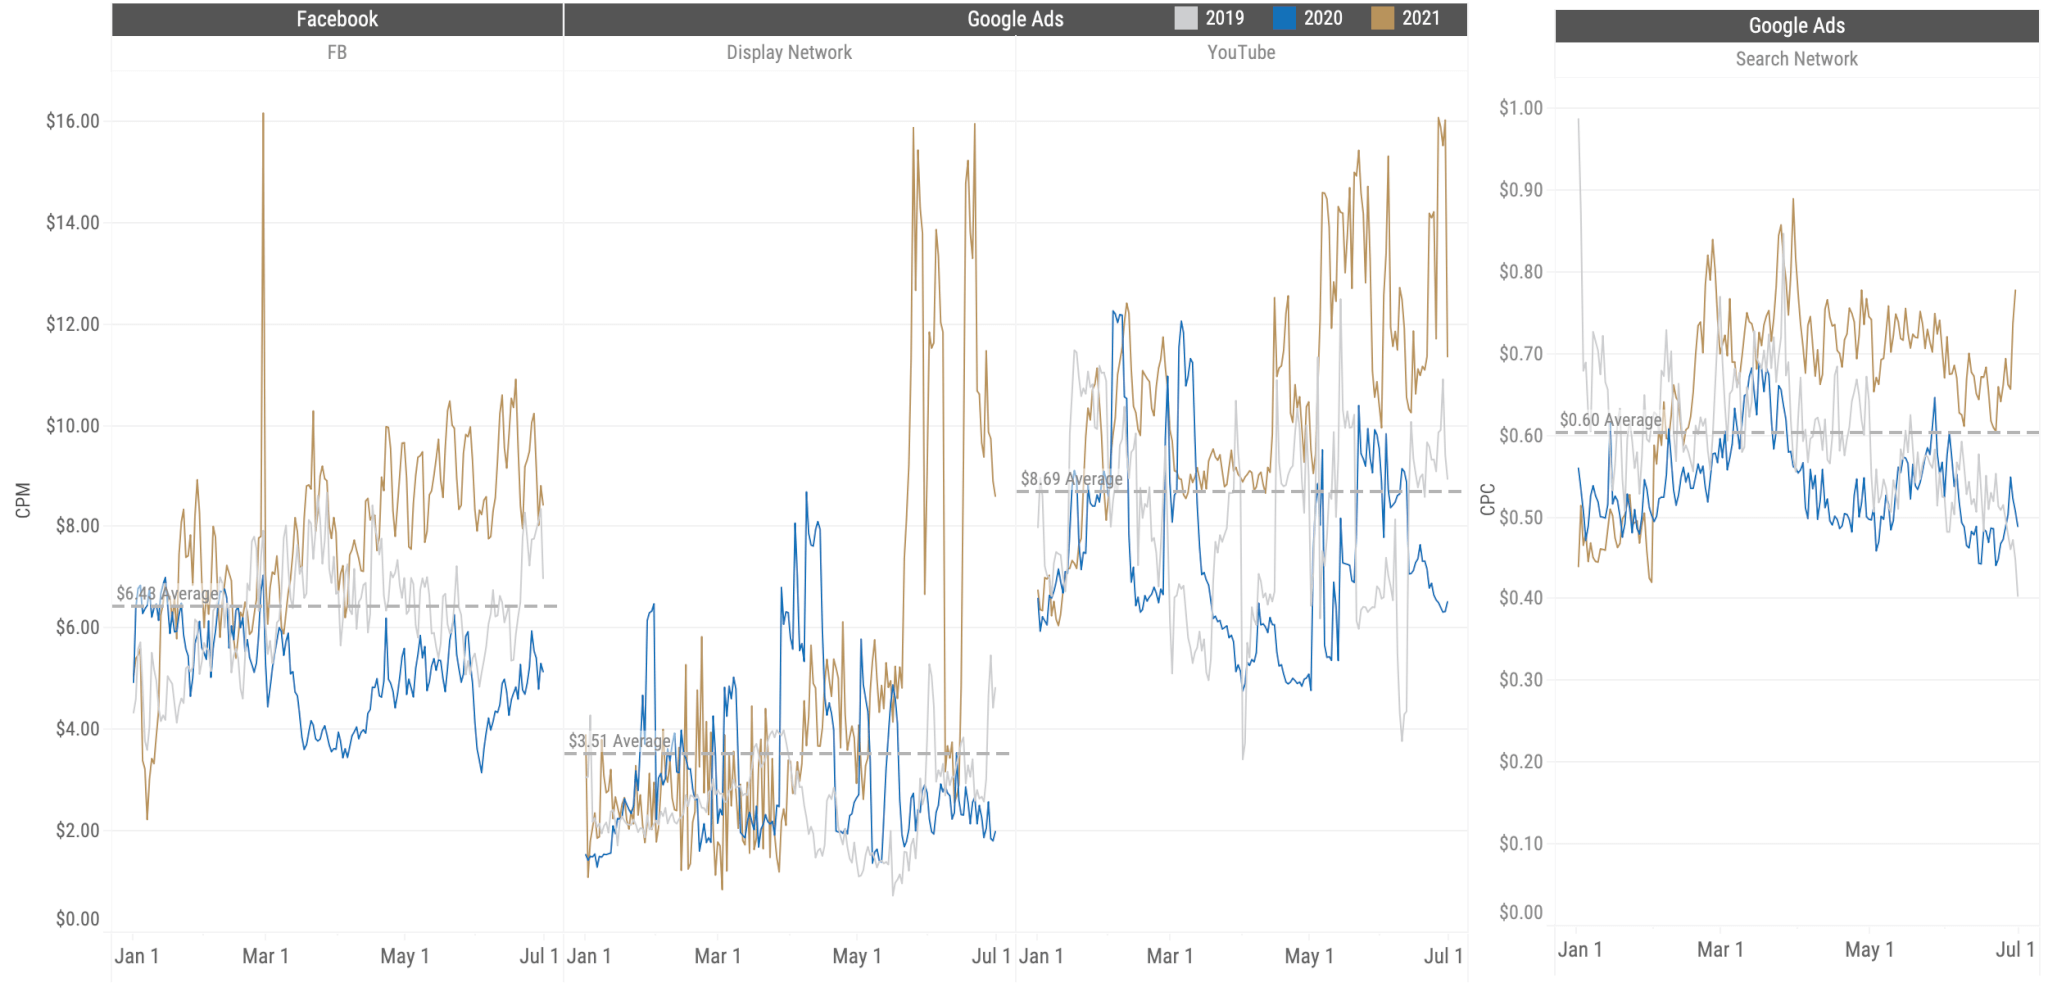Click May 1 on the YouTube axis
Screen dimensions: 2048x983
(x=1309, y=956)
